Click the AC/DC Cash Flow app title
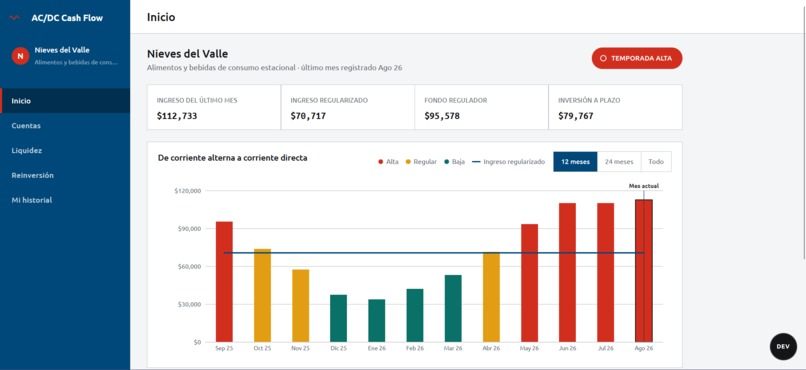The image size is (806, 370). pyautogui.click(x=67, y=18)
